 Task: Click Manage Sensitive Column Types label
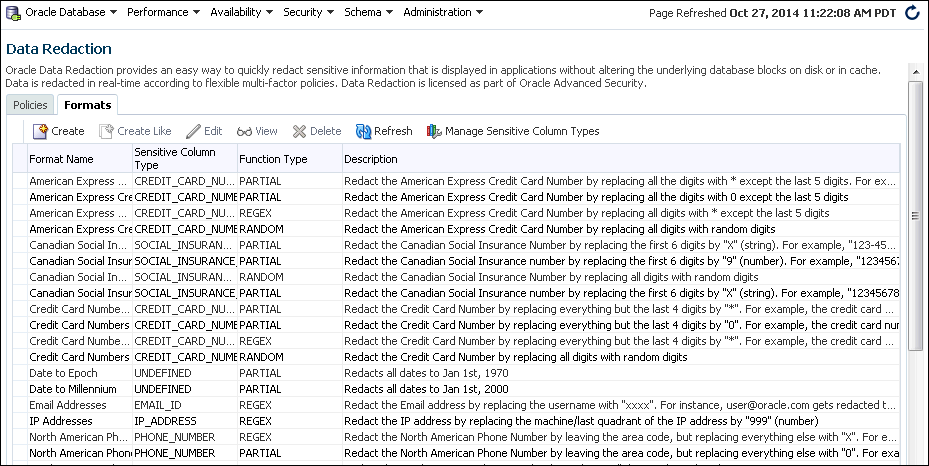(522, 131)
